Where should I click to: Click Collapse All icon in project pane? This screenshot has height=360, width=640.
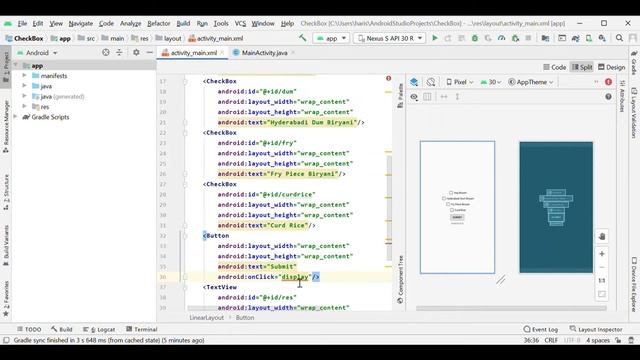tap(119, 53)
